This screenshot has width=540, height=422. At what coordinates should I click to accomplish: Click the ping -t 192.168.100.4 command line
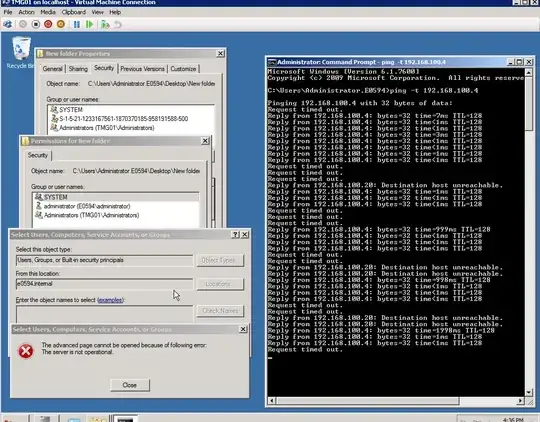pos(373,91)
